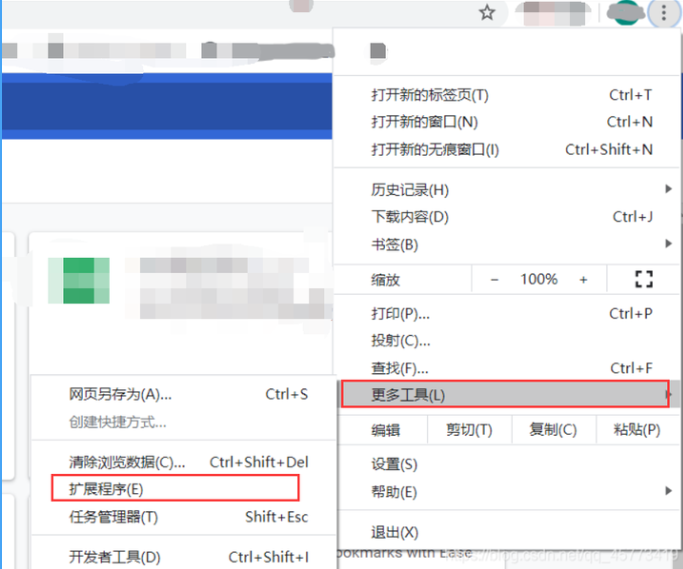The image size is (683, 569).
Task: Expand the 历史记录(H) submenu
Action: [x=510, y=190]
